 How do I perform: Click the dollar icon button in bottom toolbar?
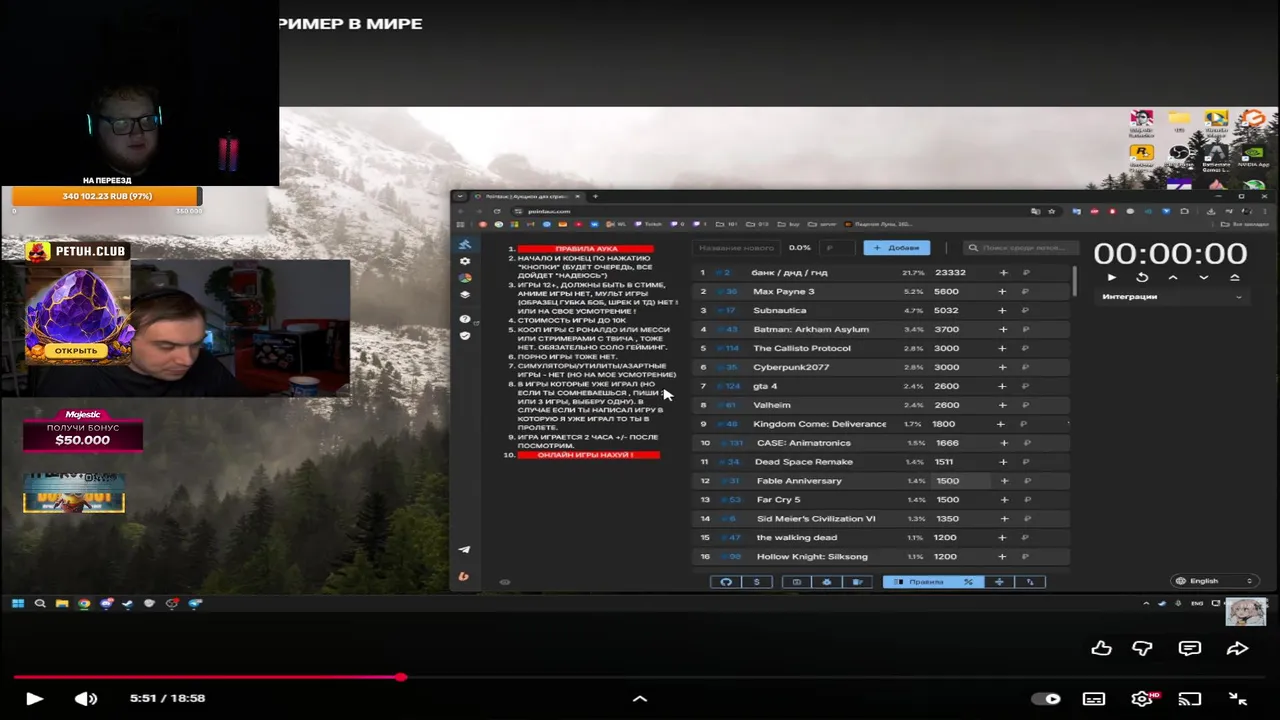(756, 582)
